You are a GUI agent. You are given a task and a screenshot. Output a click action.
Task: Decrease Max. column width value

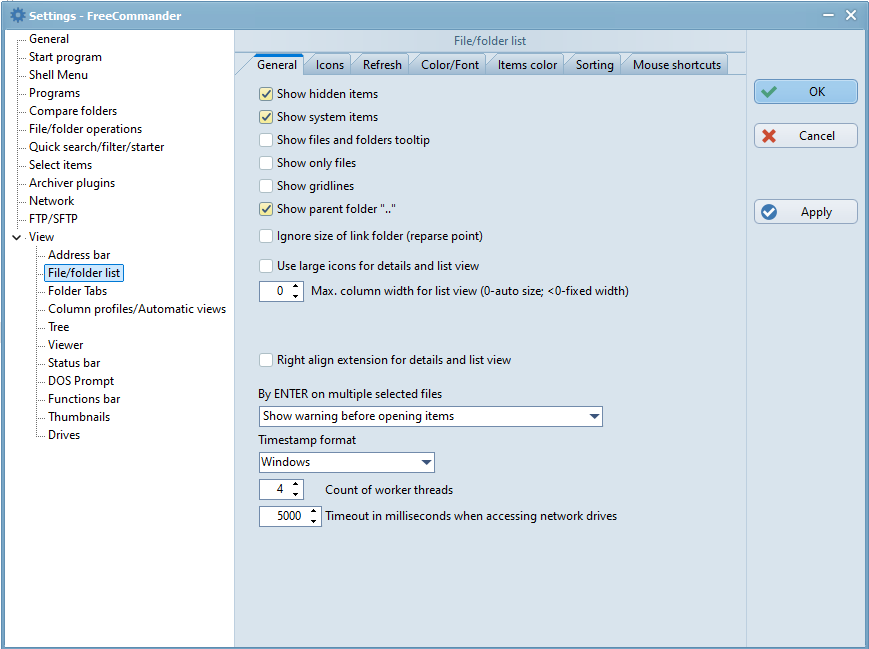[x=296, y=296]
